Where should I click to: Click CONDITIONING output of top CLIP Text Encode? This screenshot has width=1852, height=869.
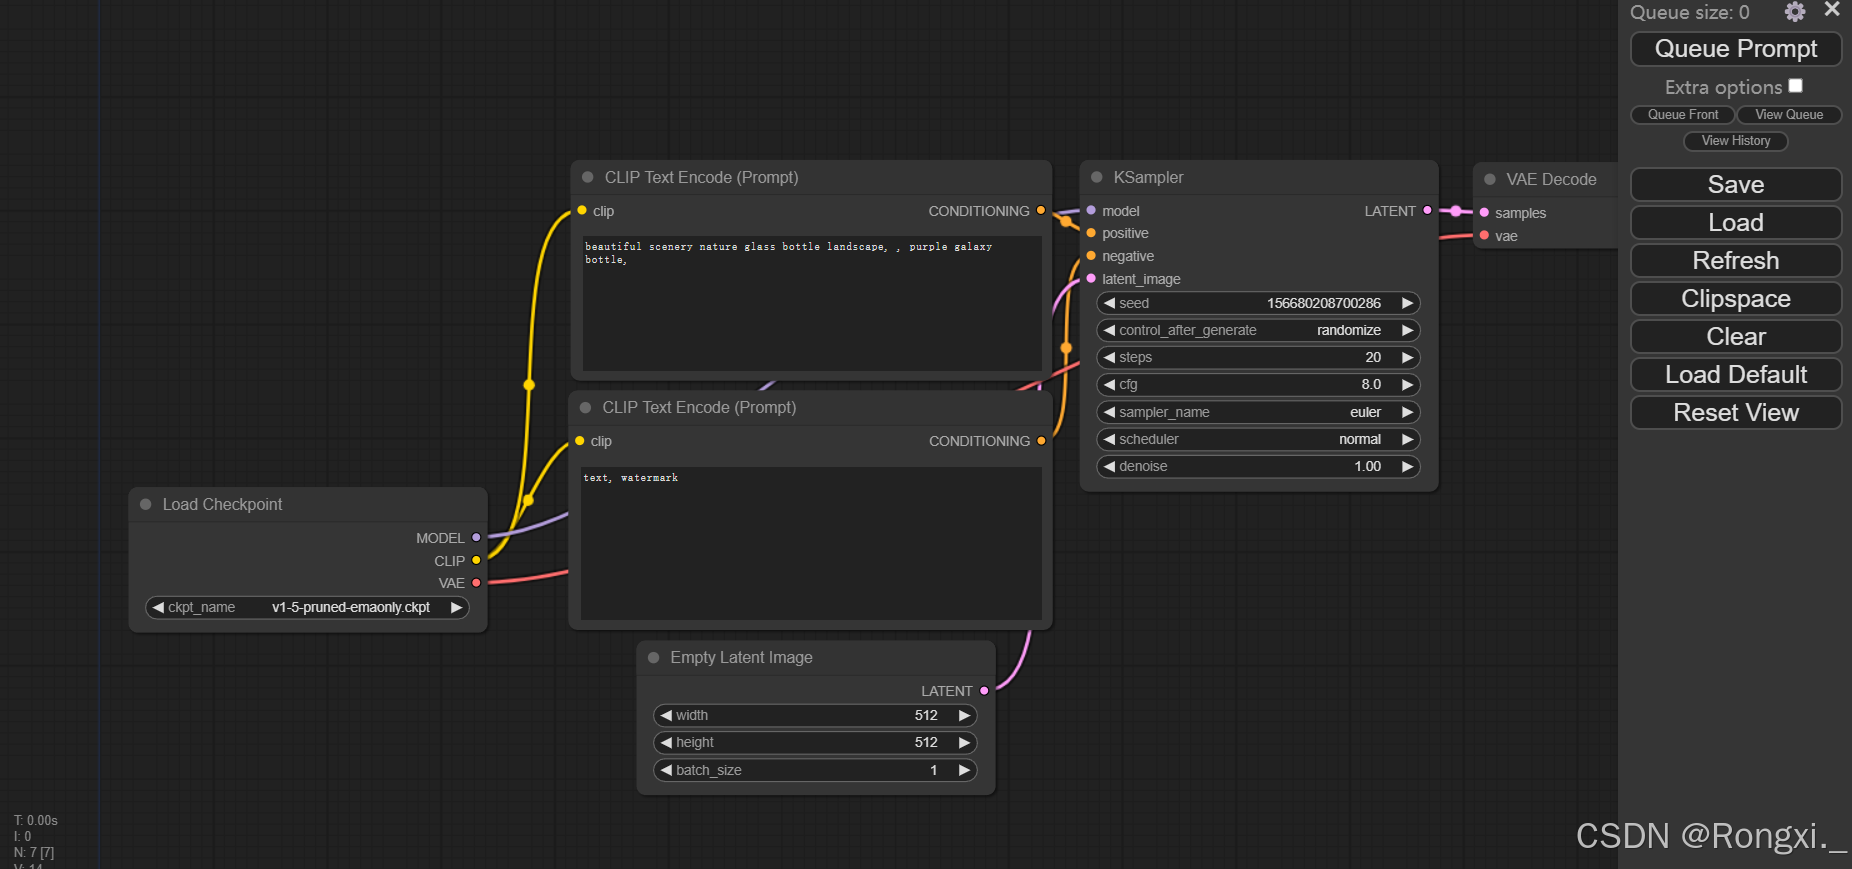coord(1041,211)
